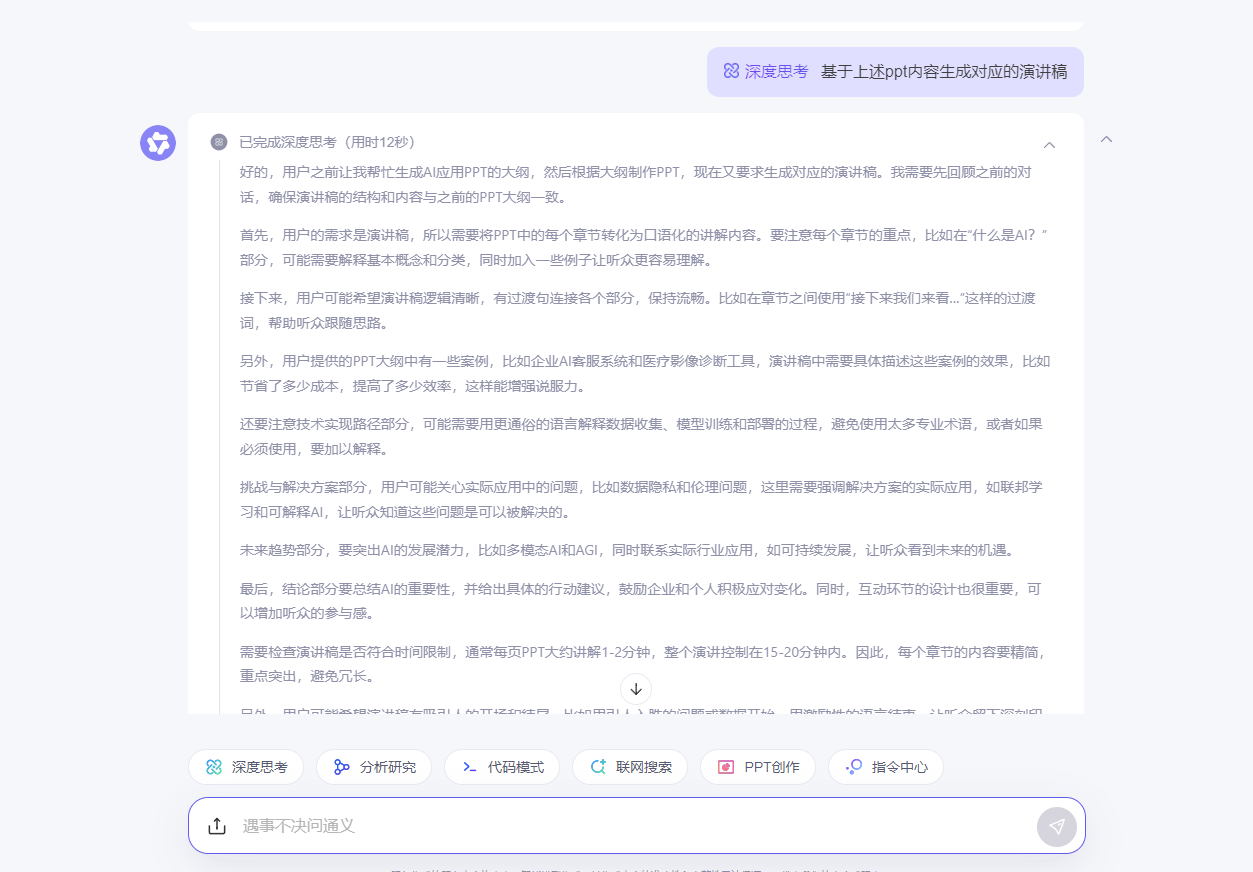Expand remaining thinking text with the circular down arrow
Image resolution: width=1253 pixels, height=872 pixels.
634,689
